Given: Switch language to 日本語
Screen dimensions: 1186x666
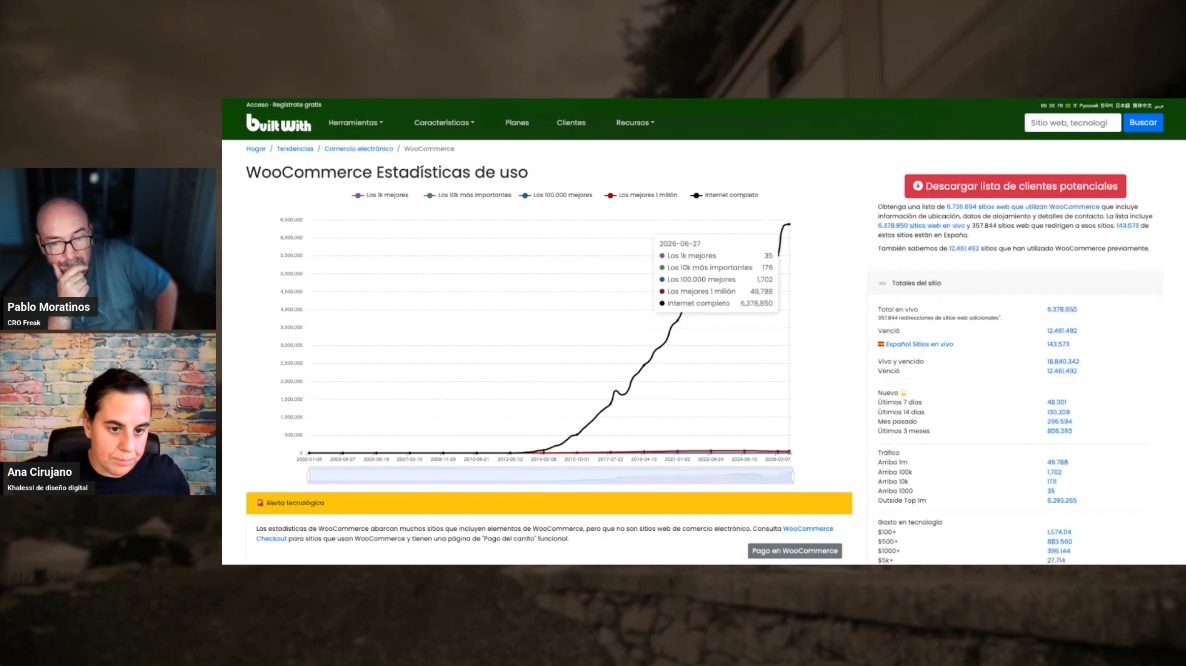Looking at the screenshot, I should coord(1122,106).
